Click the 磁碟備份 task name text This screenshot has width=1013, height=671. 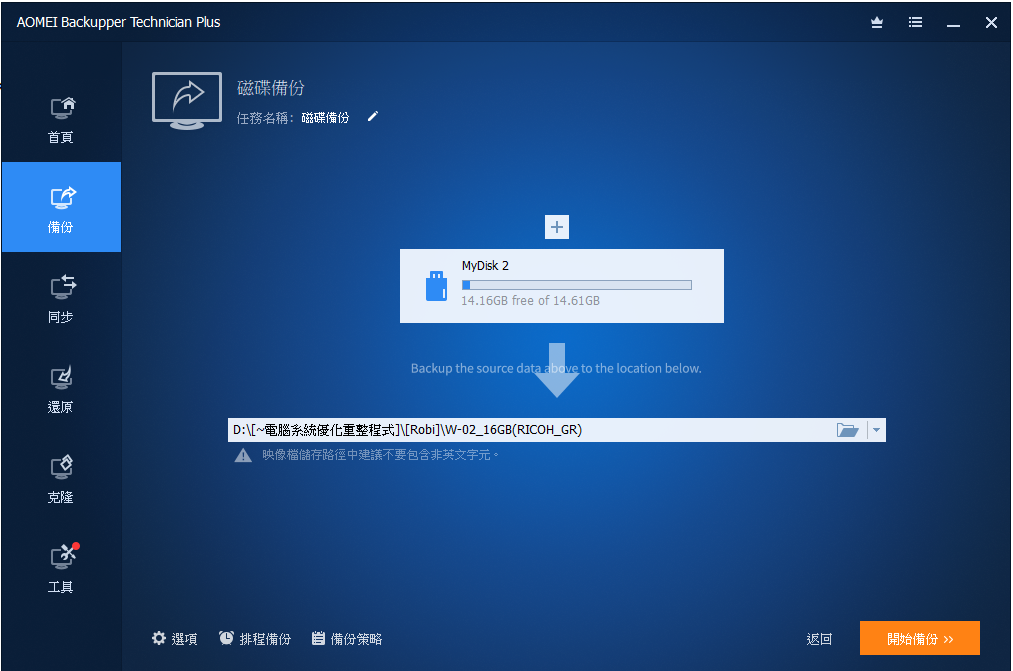325,118
